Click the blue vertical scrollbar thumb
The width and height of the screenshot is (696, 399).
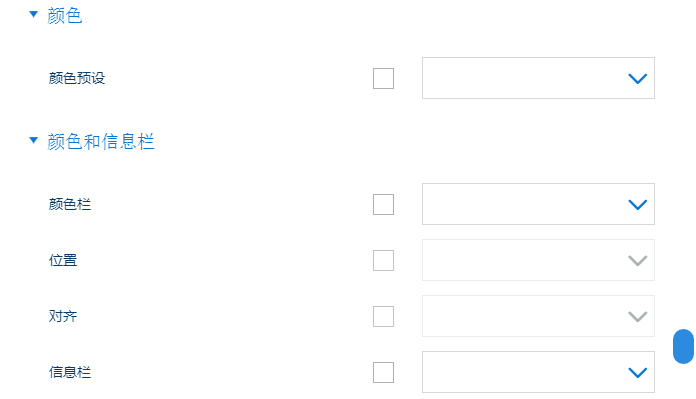(x=683, y=347)
